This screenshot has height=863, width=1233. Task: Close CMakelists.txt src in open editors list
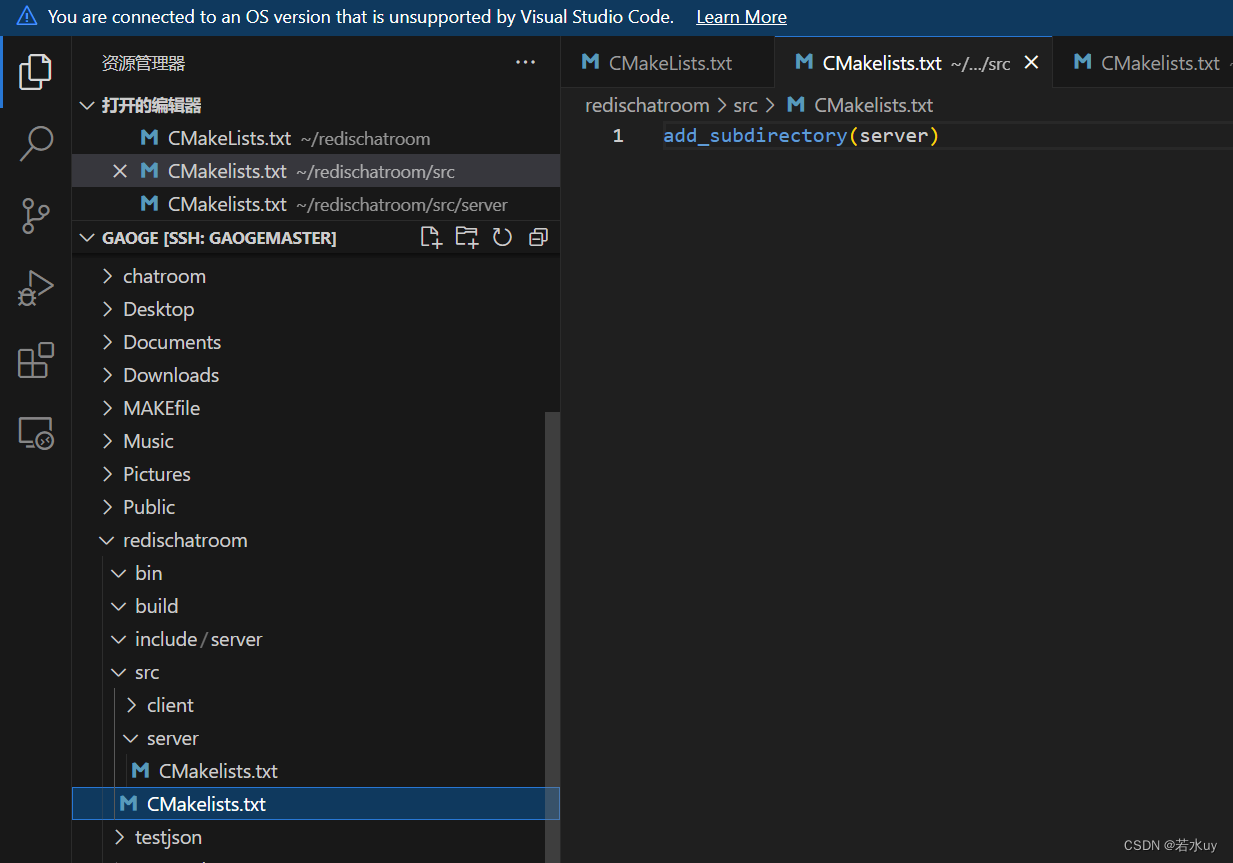coord(120,171)
